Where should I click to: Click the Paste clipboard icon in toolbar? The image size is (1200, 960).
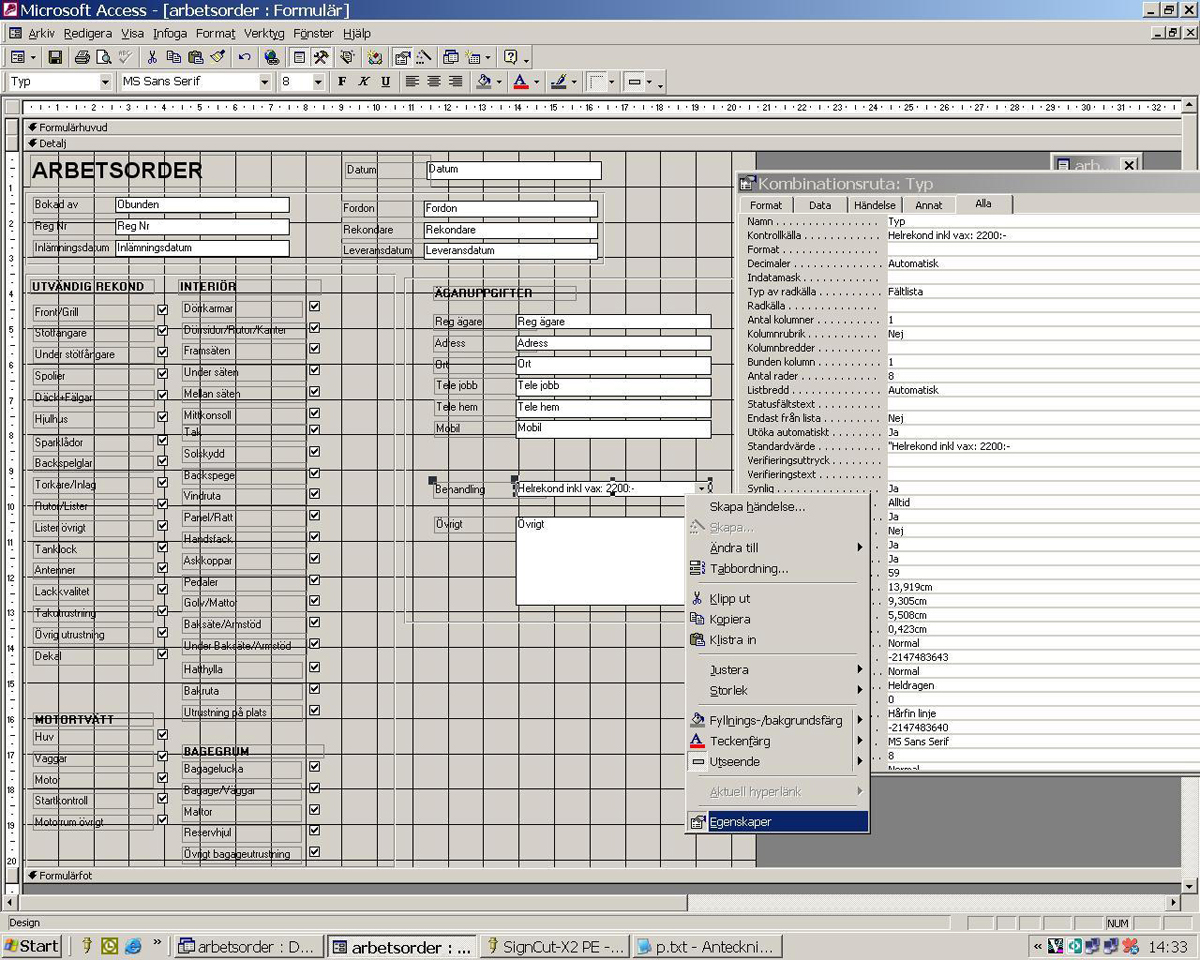195,58
